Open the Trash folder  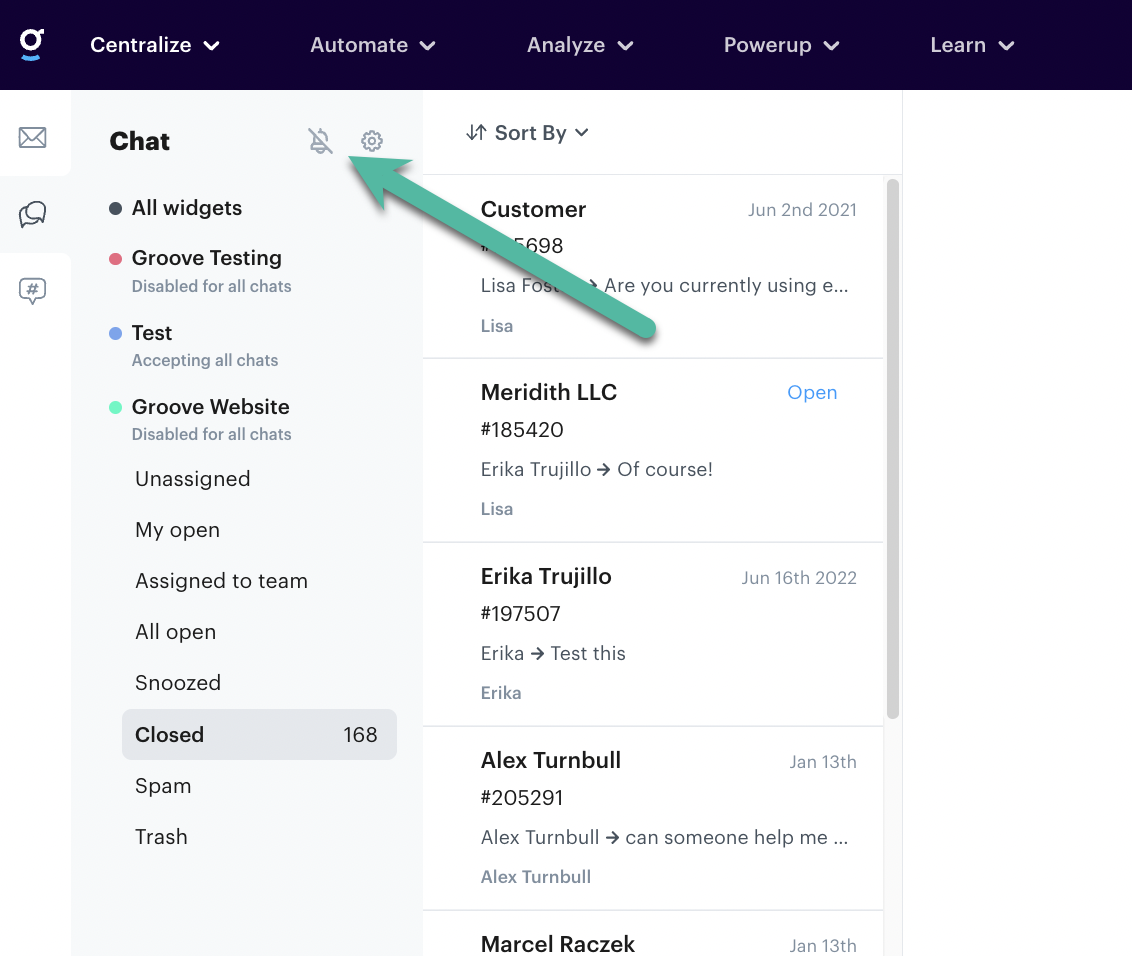(x=161, y=837)
